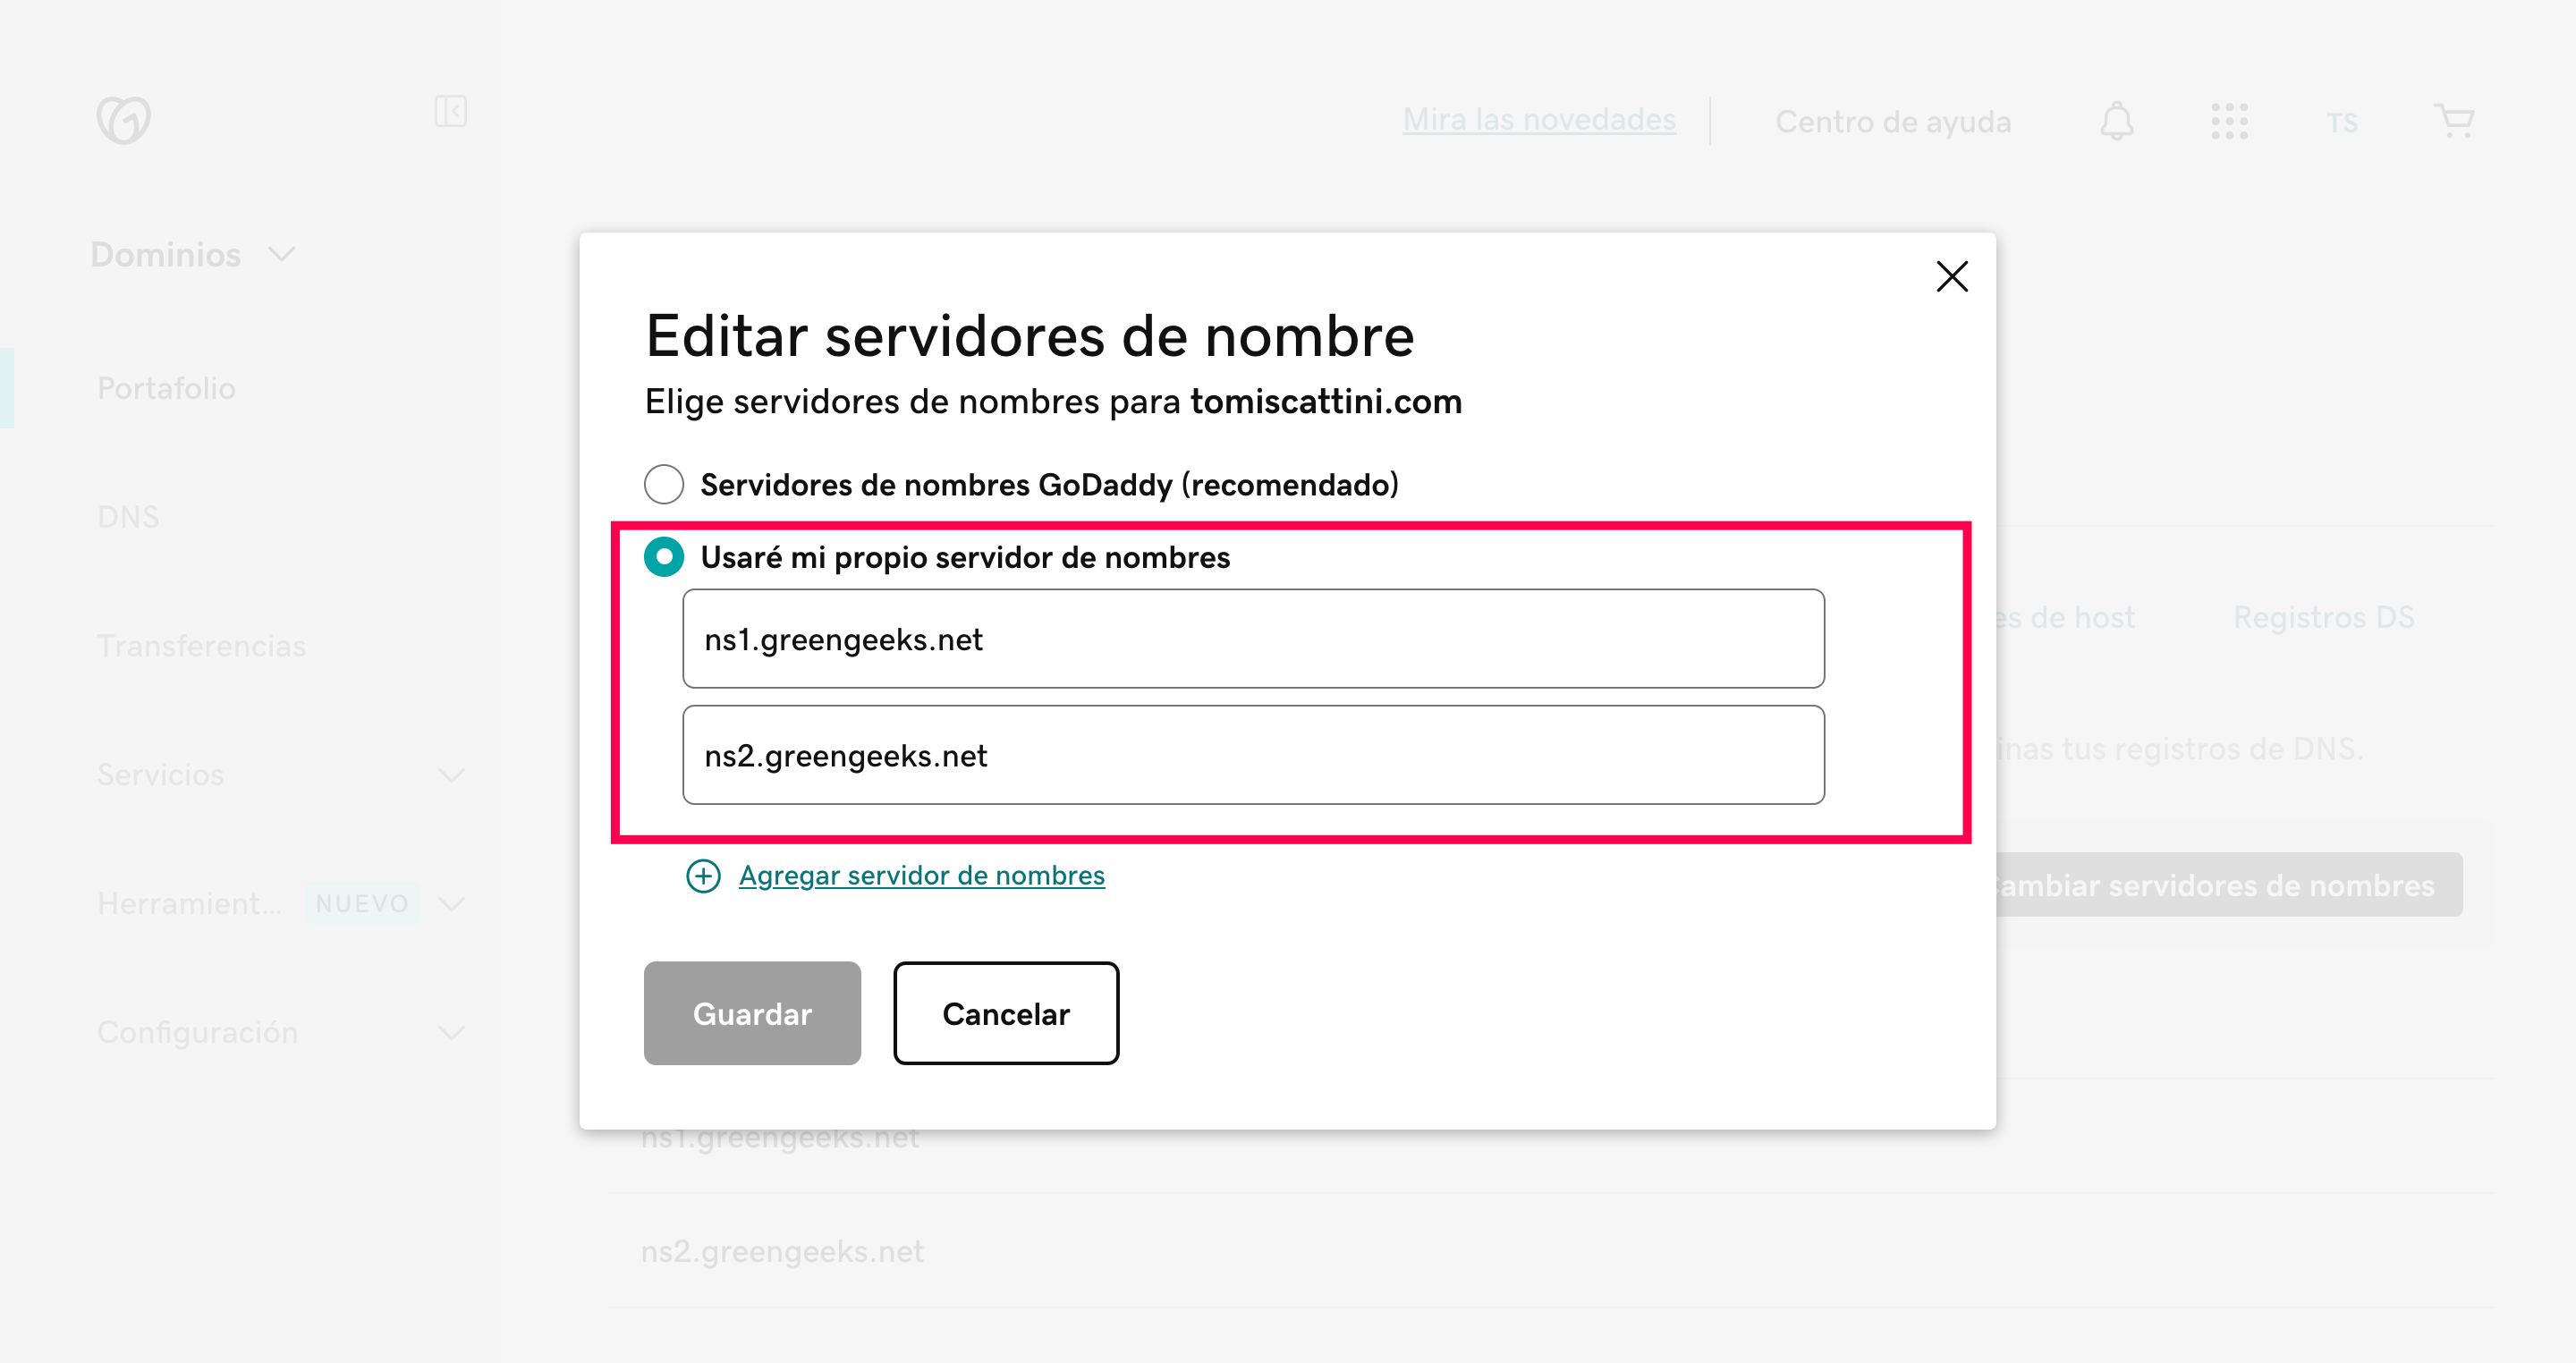This screenshot has height=1363, width=2576.
Task: Open Portafolio in the sidebar
Action: pyautogui.click(x=166, y=388)
